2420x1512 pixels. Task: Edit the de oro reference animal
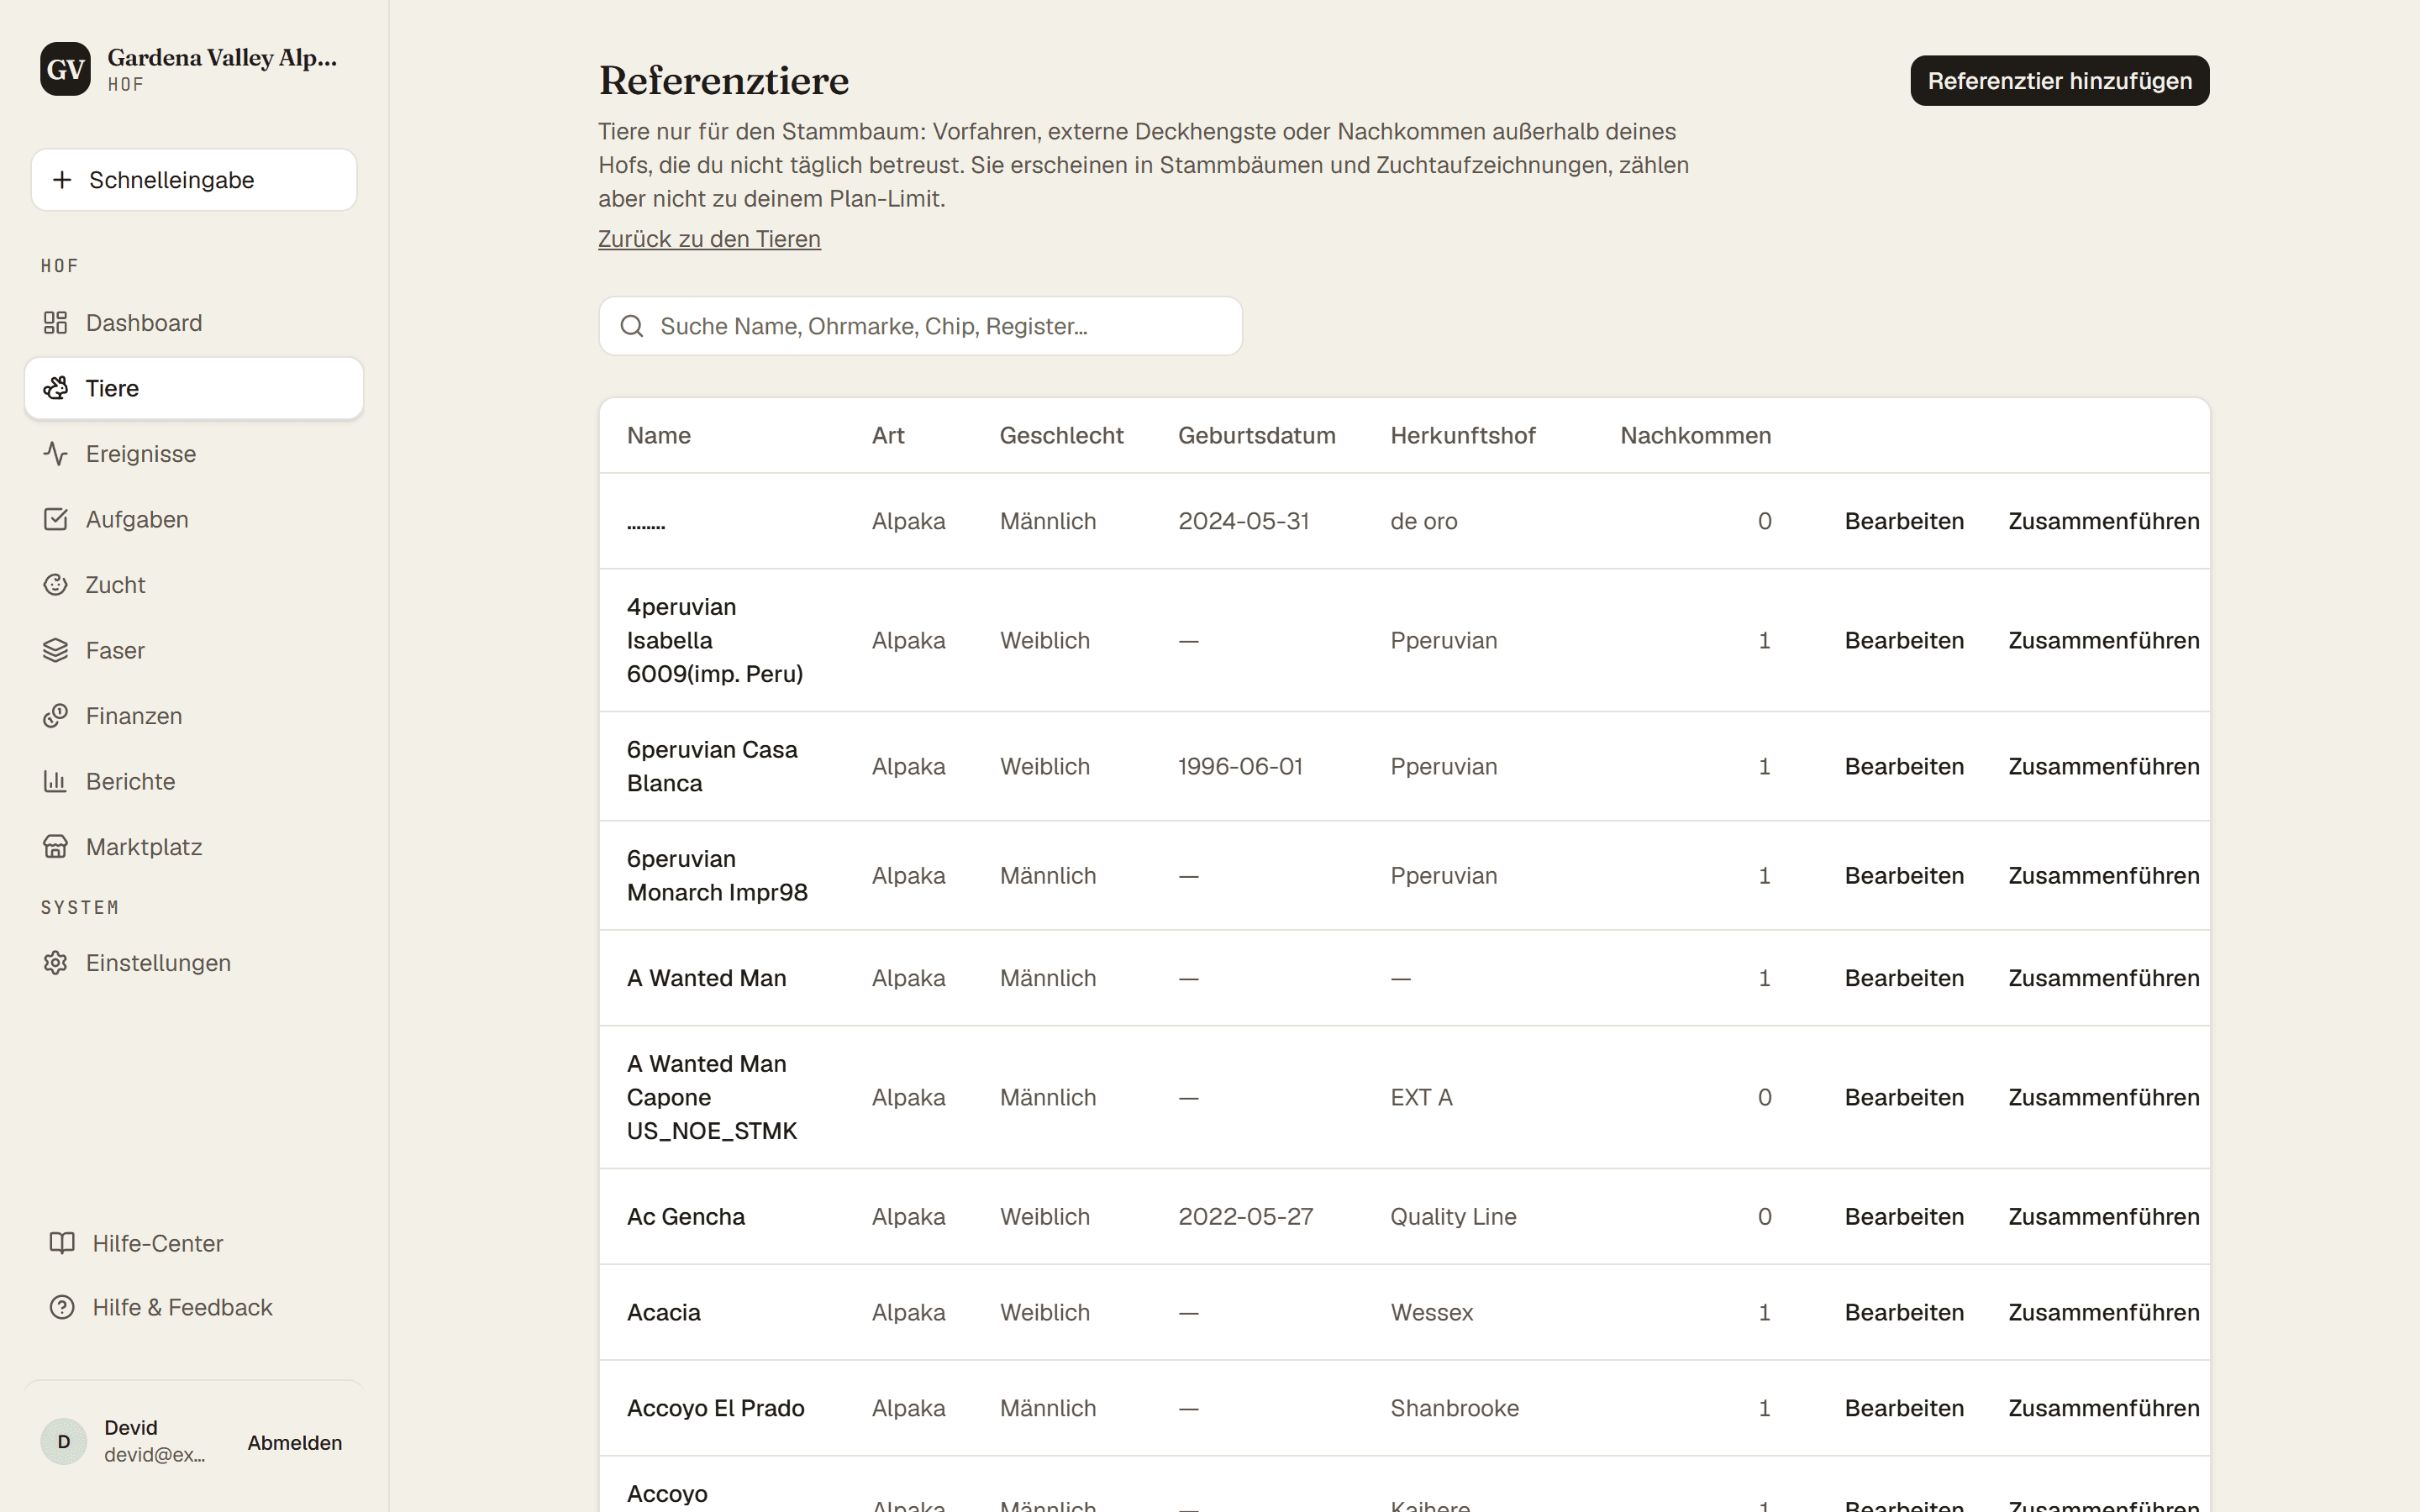pos(1904,521)
